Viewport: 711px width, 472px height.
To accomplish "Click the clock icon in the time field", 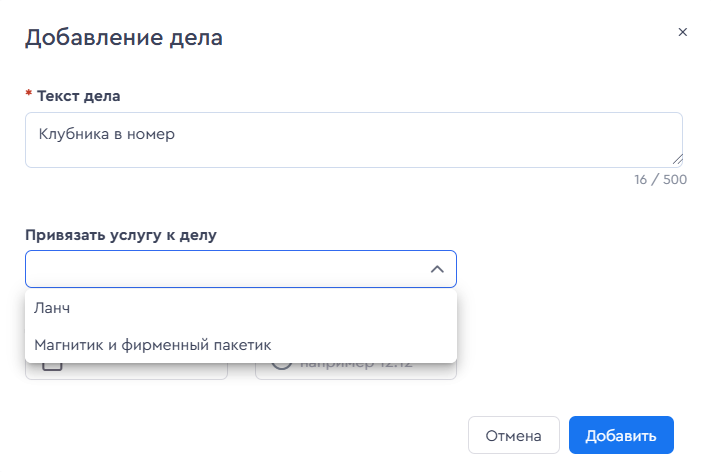I will coord(281,365).
